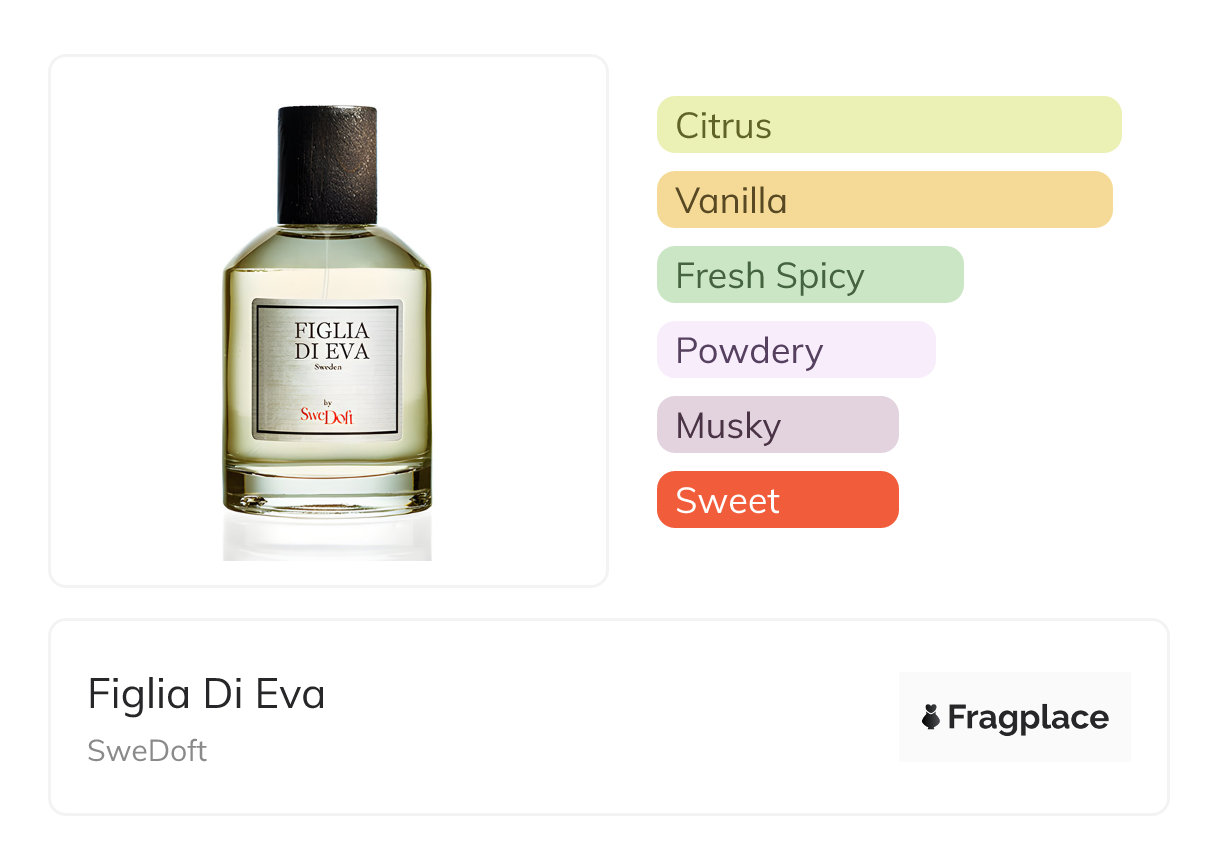Click the Fragplace brand name text
This screenshot has height=864, width=1218.
[1028, 718]
